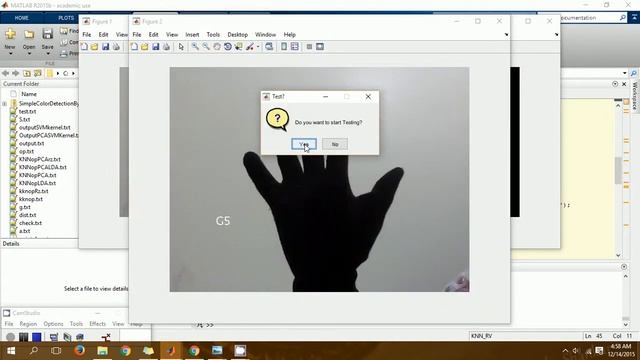Click New Figure icon in Figure 1 toolbar
Screen dimensions: 640x360
[84, 47]
